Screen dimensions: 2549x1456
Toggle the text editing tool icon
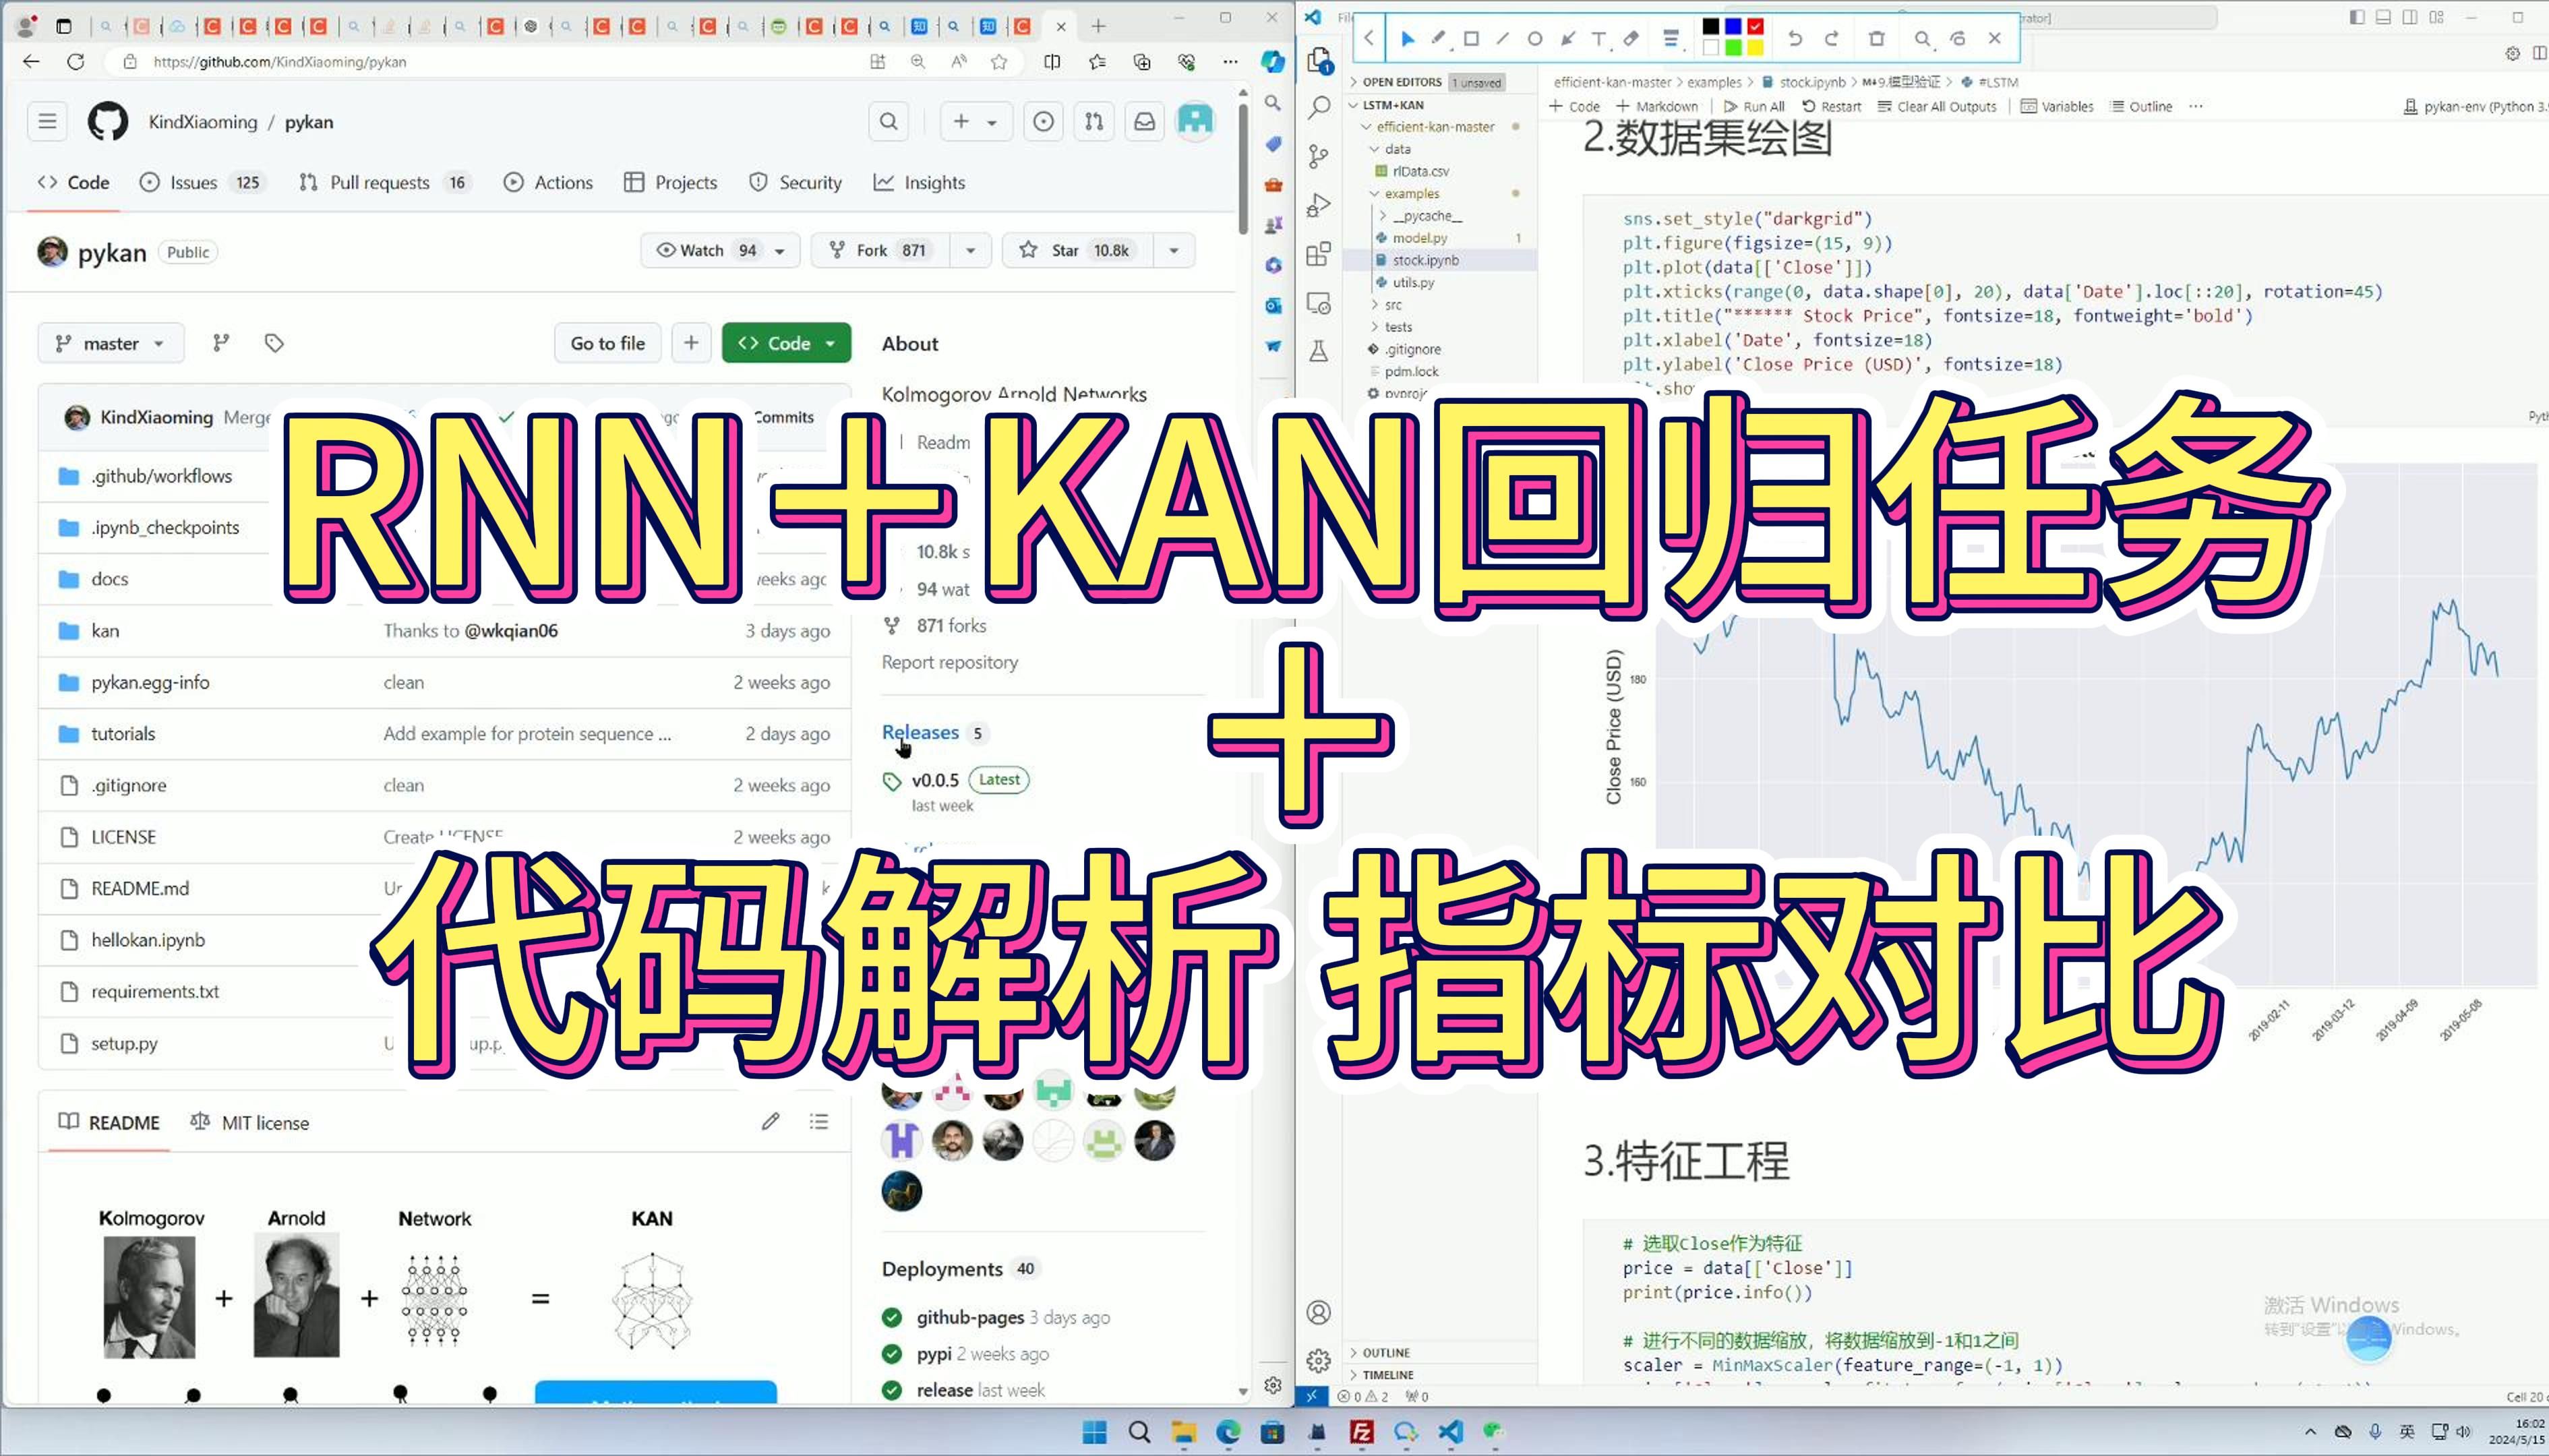click(1595, 37)
